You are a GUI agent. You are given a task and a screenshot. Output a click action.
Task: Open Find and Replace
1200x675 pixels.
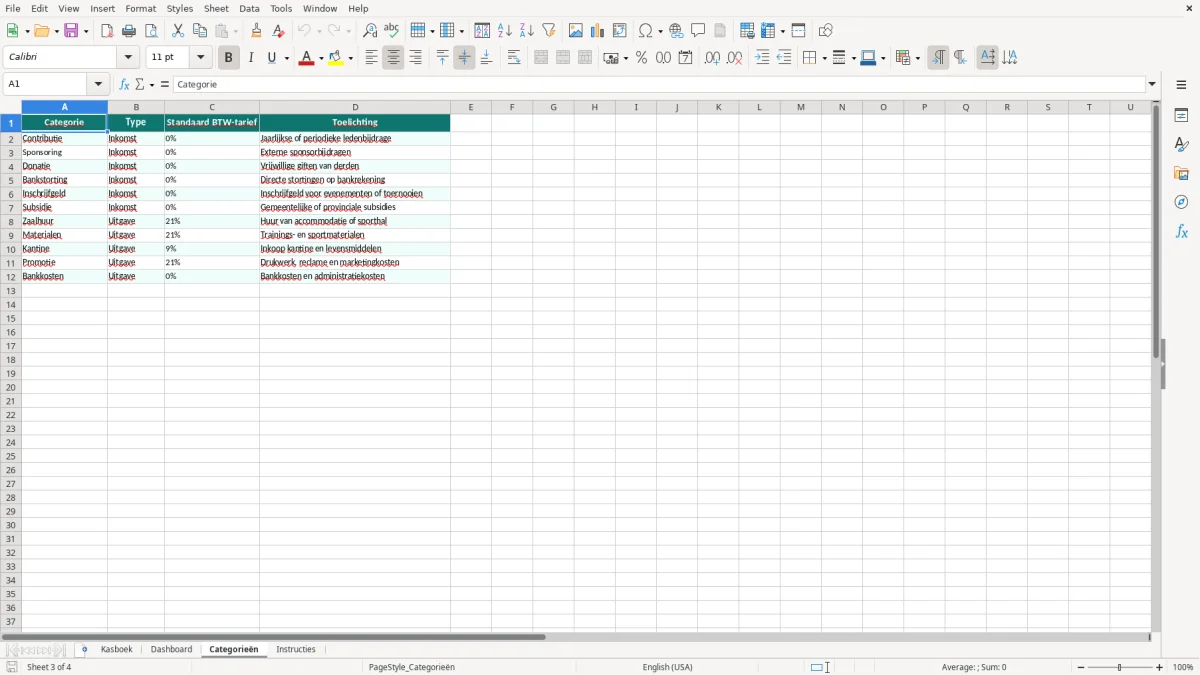(x=370, y=31)
